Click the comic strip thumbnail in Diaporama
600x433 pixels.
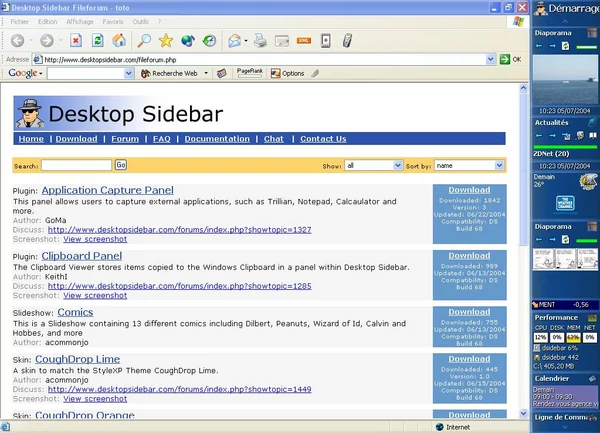565,259
